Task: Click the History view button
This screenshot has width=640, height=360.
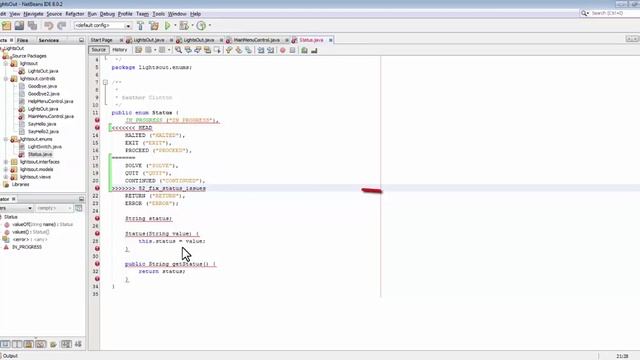Action: coord(120,50)
